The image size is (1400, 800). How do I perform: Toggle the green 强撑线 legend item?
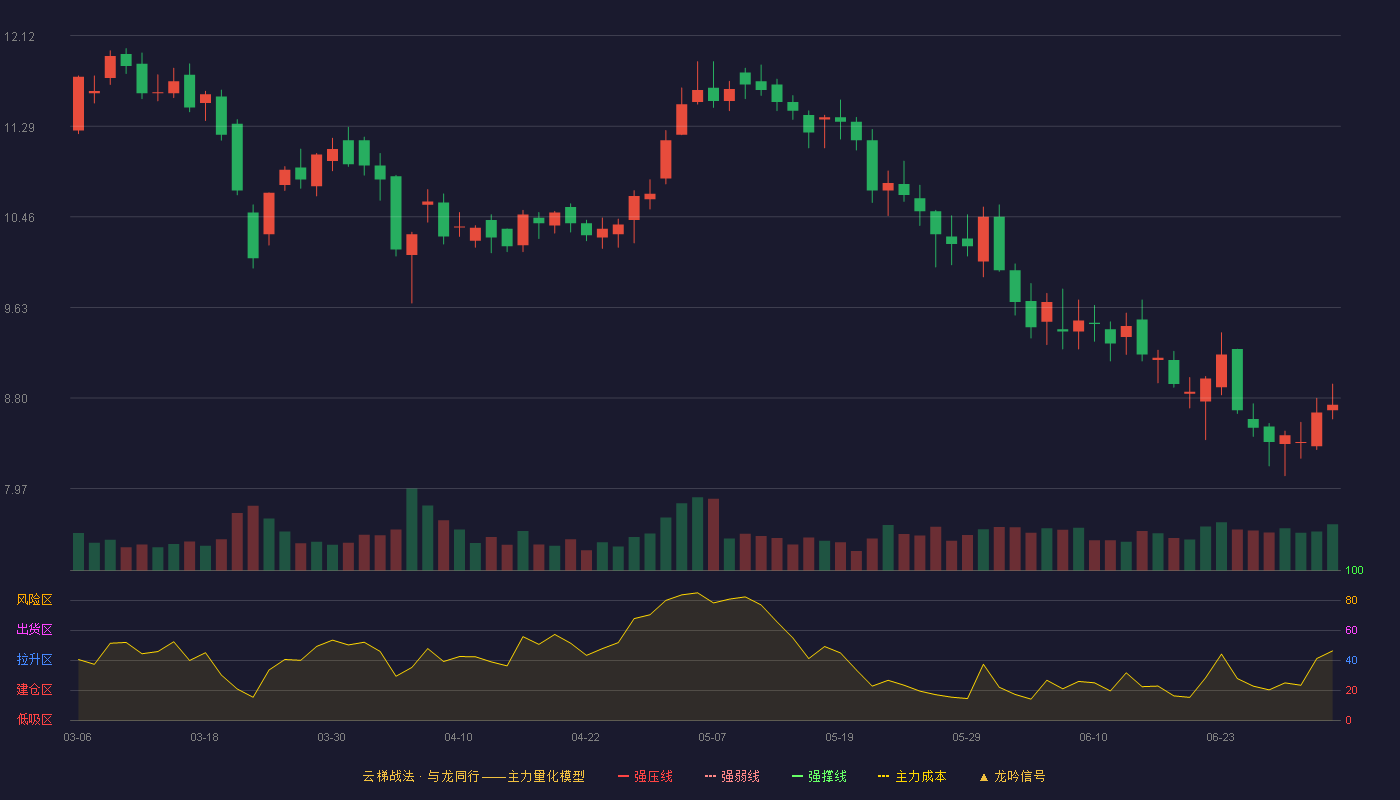(x=819, y=776)
